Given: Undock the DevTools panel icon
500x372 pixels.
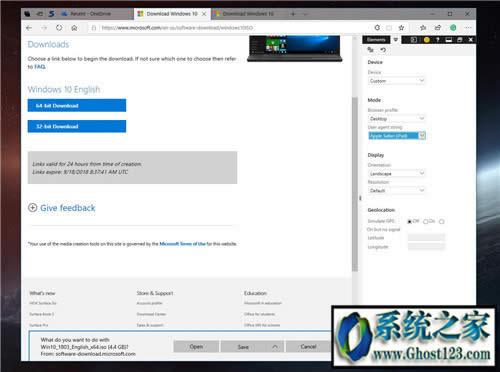Looking at the screenshot, I should coord(460,40).
